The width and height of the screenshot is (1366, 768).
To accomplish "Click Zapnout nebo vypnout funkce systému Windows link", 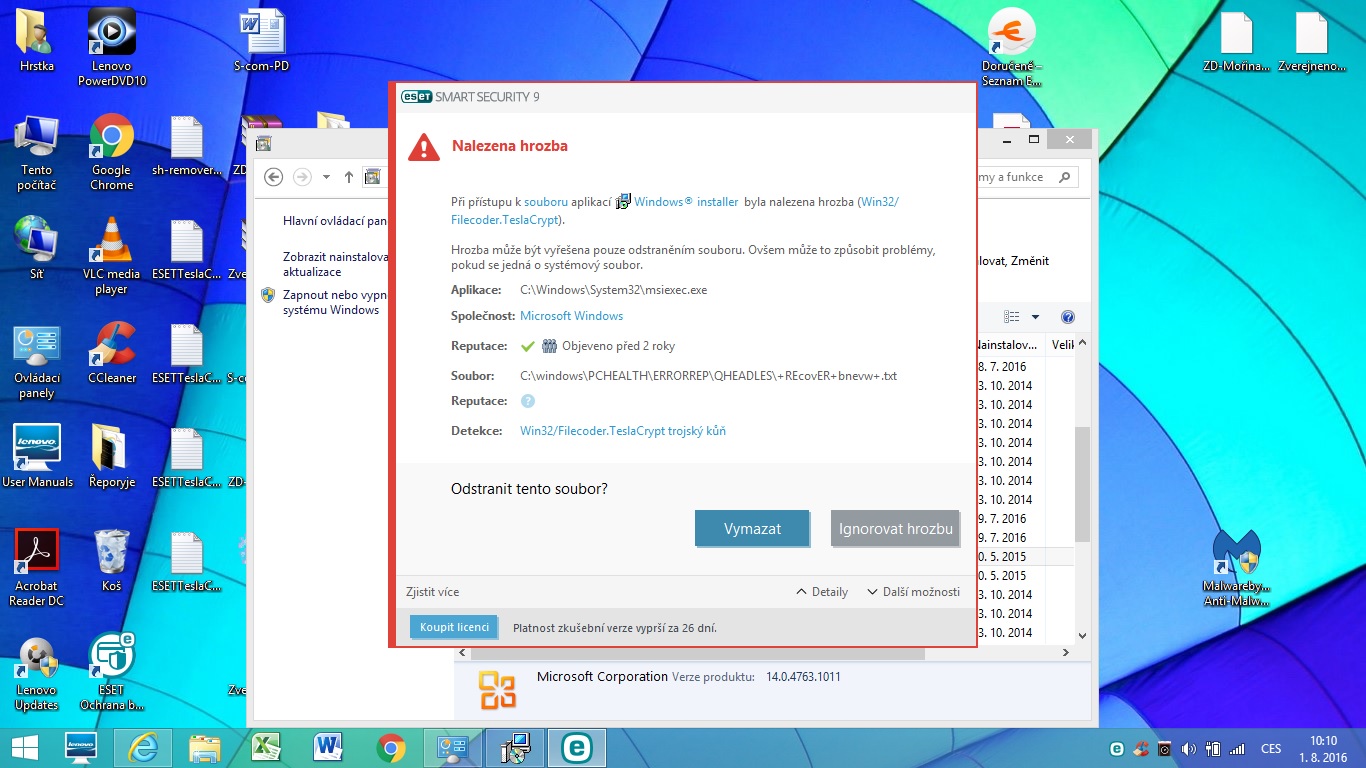I will [335, 303].
